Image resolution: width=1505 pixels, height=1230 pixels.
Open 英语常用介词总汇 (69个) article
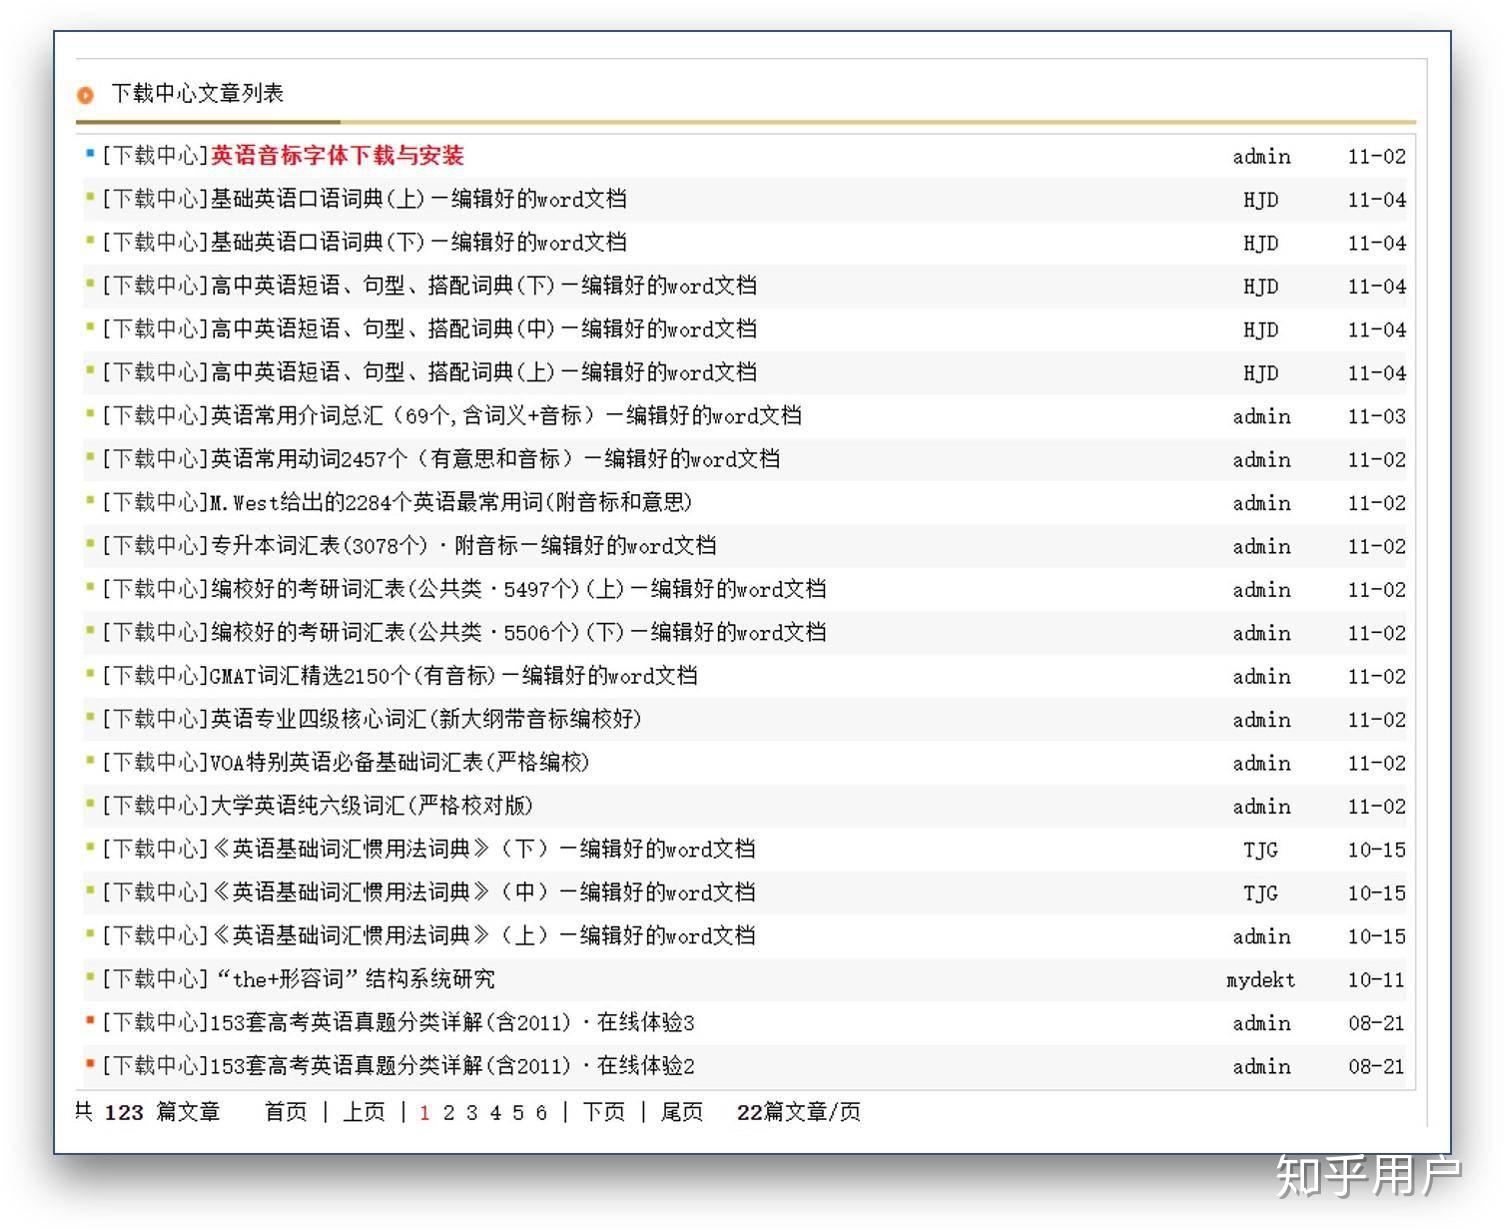[x=505, y=416]
